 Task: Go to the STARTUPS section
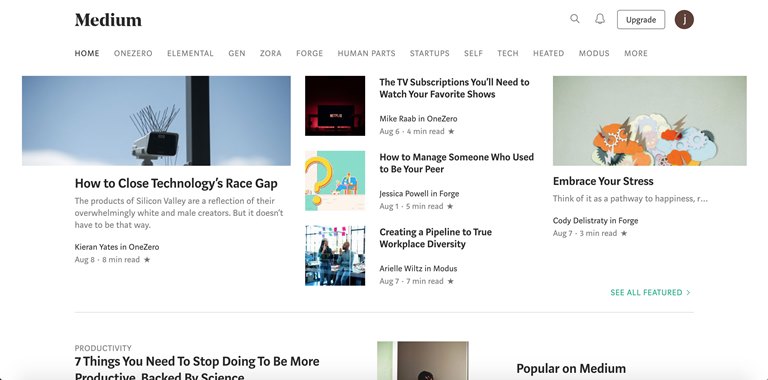(430, 53)
